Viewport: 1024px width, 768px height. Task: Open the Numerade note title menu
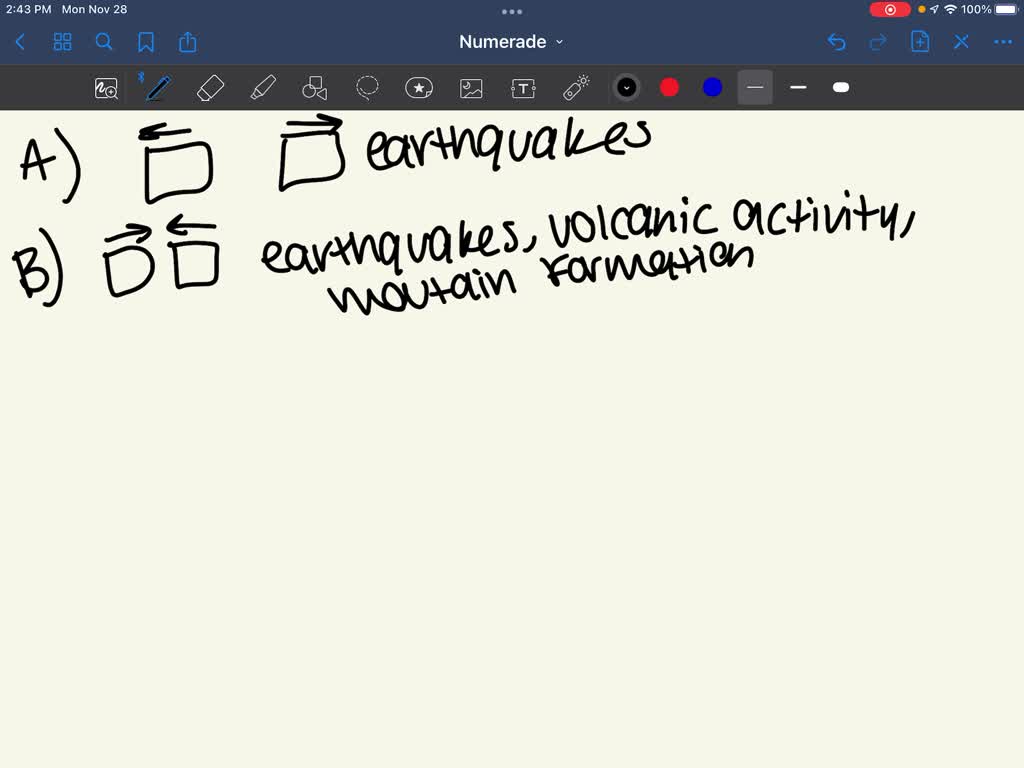point(511,42)
